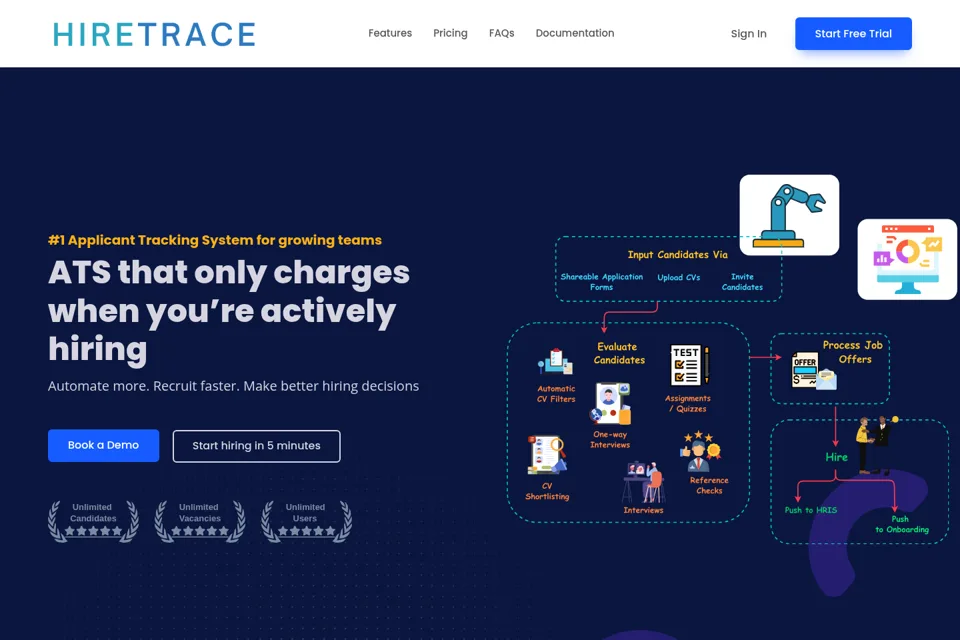Click the analytics dashboard monitor icon

(907, 259)
